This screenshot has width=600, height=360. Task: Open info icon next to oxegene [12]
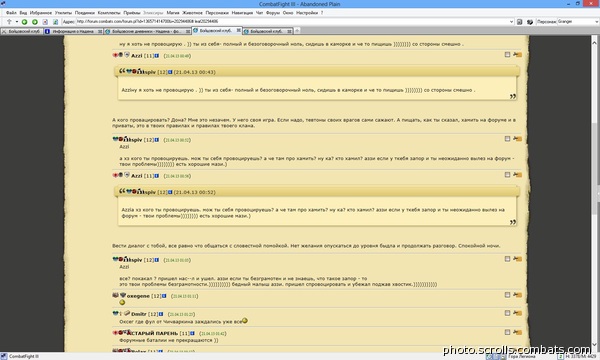[x=164, y=296]
